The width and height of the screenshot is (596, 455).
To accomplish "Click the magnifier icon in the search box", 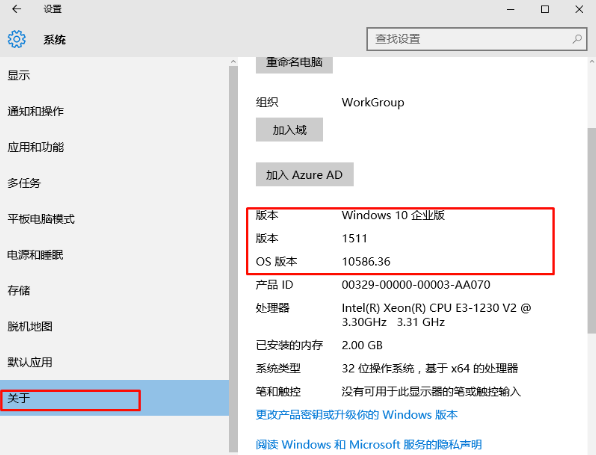I will tap(577, 39).
